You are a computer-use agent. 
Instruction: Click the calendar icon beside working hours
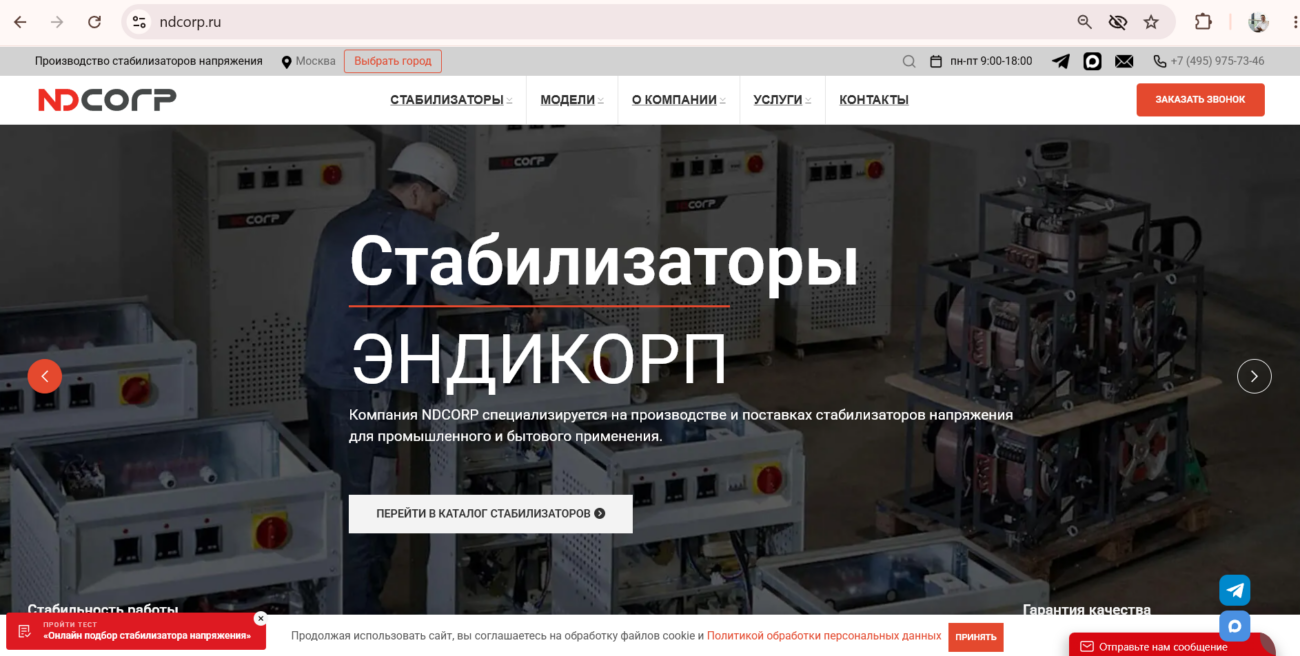936,61
